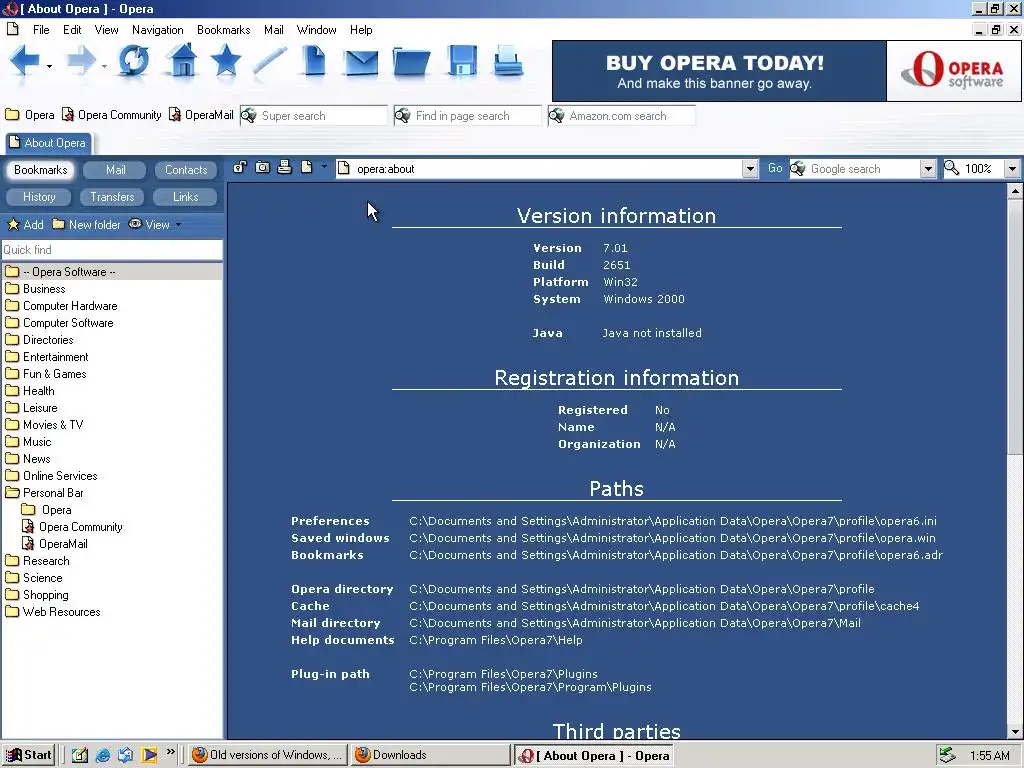The image size is (1024, 768).
Task: Open the Help menu
Action: click(360, 29)
